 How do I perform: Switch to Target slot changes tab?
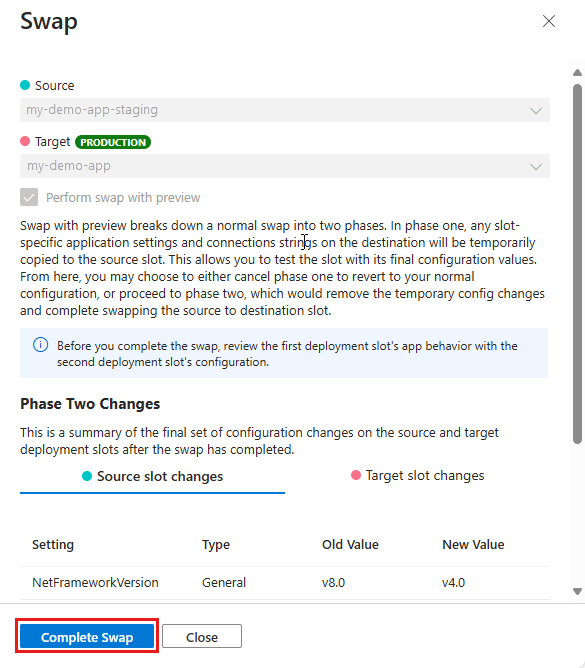pos(418,475)
